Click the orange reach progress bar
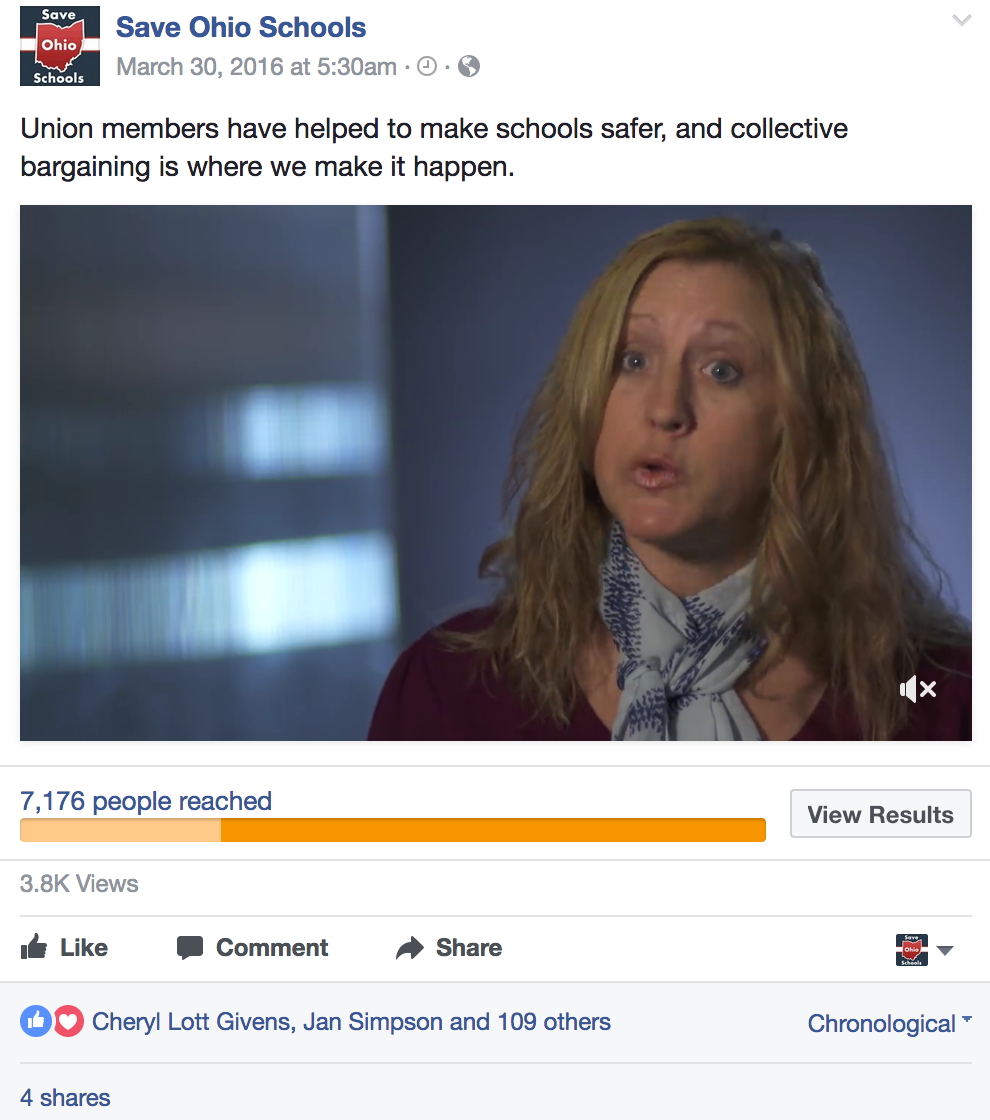 tap(393, 830)
